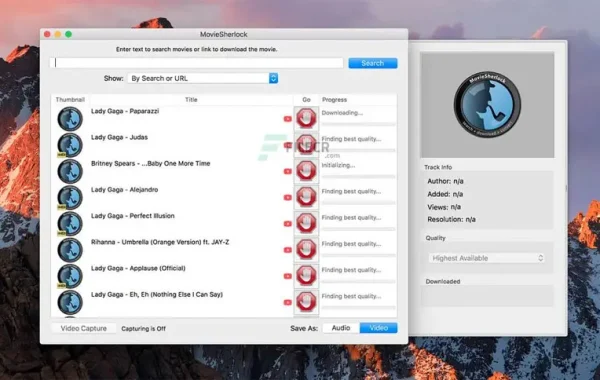Viewport: 600px width, 380px height.
Task: Click Capturing is Off status label
Action: [x=143, y=329]
